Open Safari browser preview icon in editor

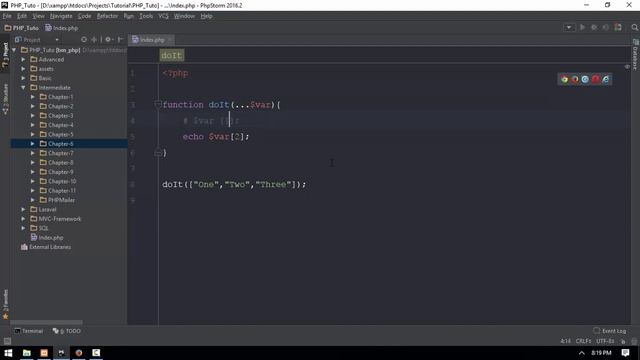[585, 79]
